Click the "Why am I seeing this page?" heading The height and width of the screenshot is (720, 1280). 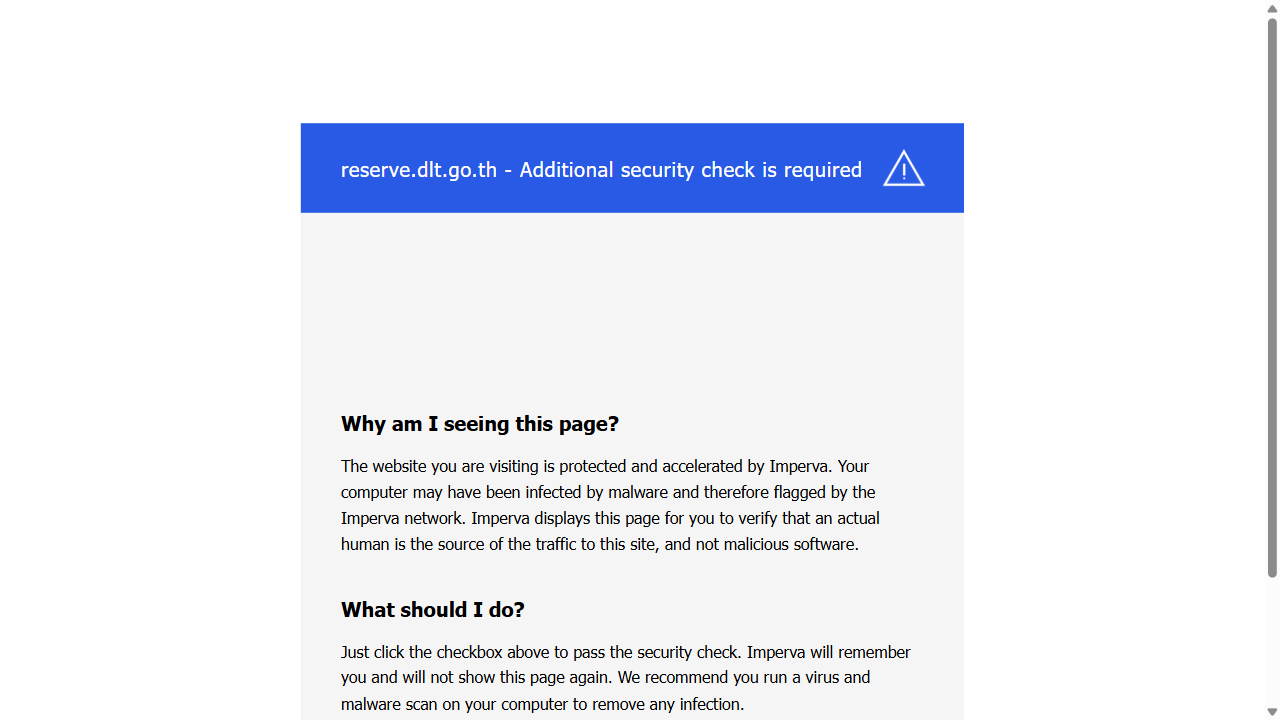click(x=480, y=424)
